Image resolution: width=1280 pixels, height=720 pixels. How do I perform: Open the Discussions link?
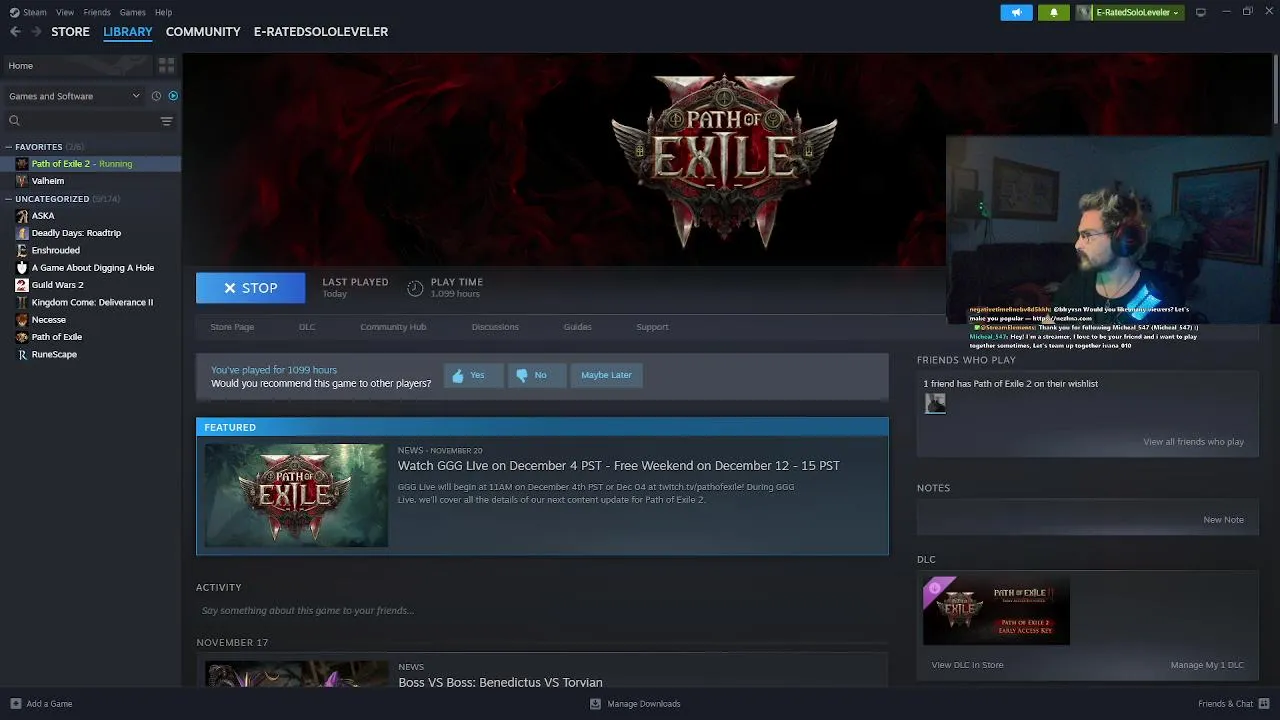pos(495,327)
